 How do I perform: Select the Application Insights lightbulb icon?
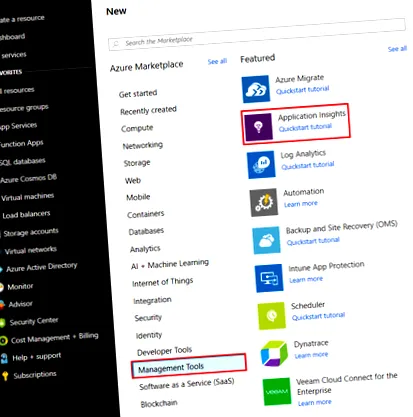point(258,127)
